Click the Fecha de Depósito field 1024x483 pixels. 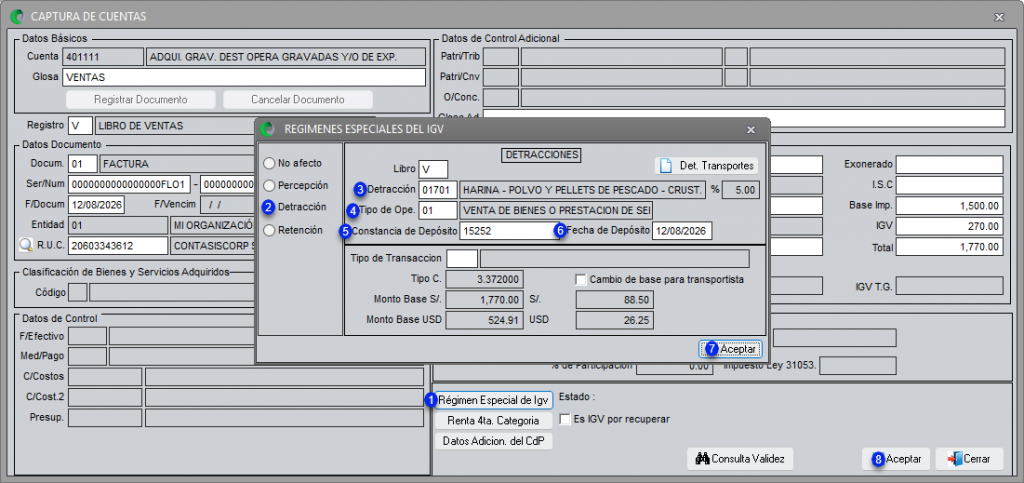[x=682, y=231]
